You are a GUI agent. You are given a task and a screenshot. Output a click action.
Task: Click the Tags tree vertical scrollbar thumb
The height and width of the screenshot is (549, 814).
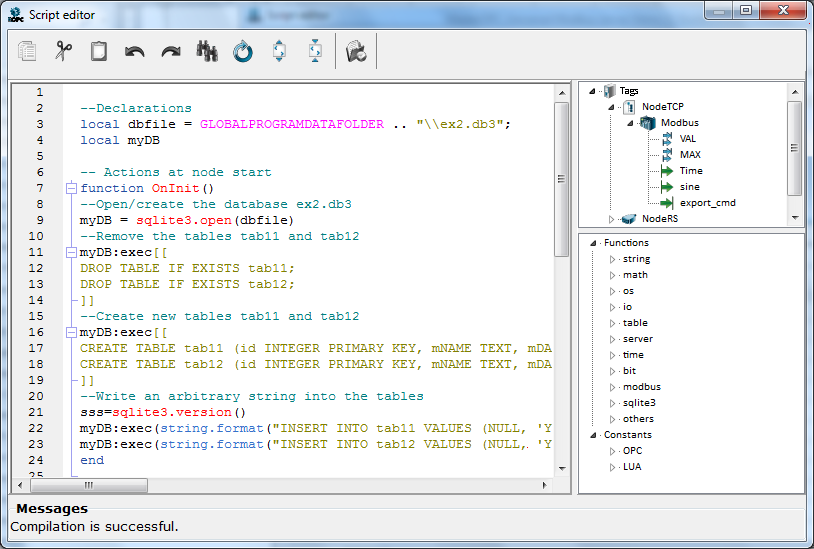click(794, 148)
